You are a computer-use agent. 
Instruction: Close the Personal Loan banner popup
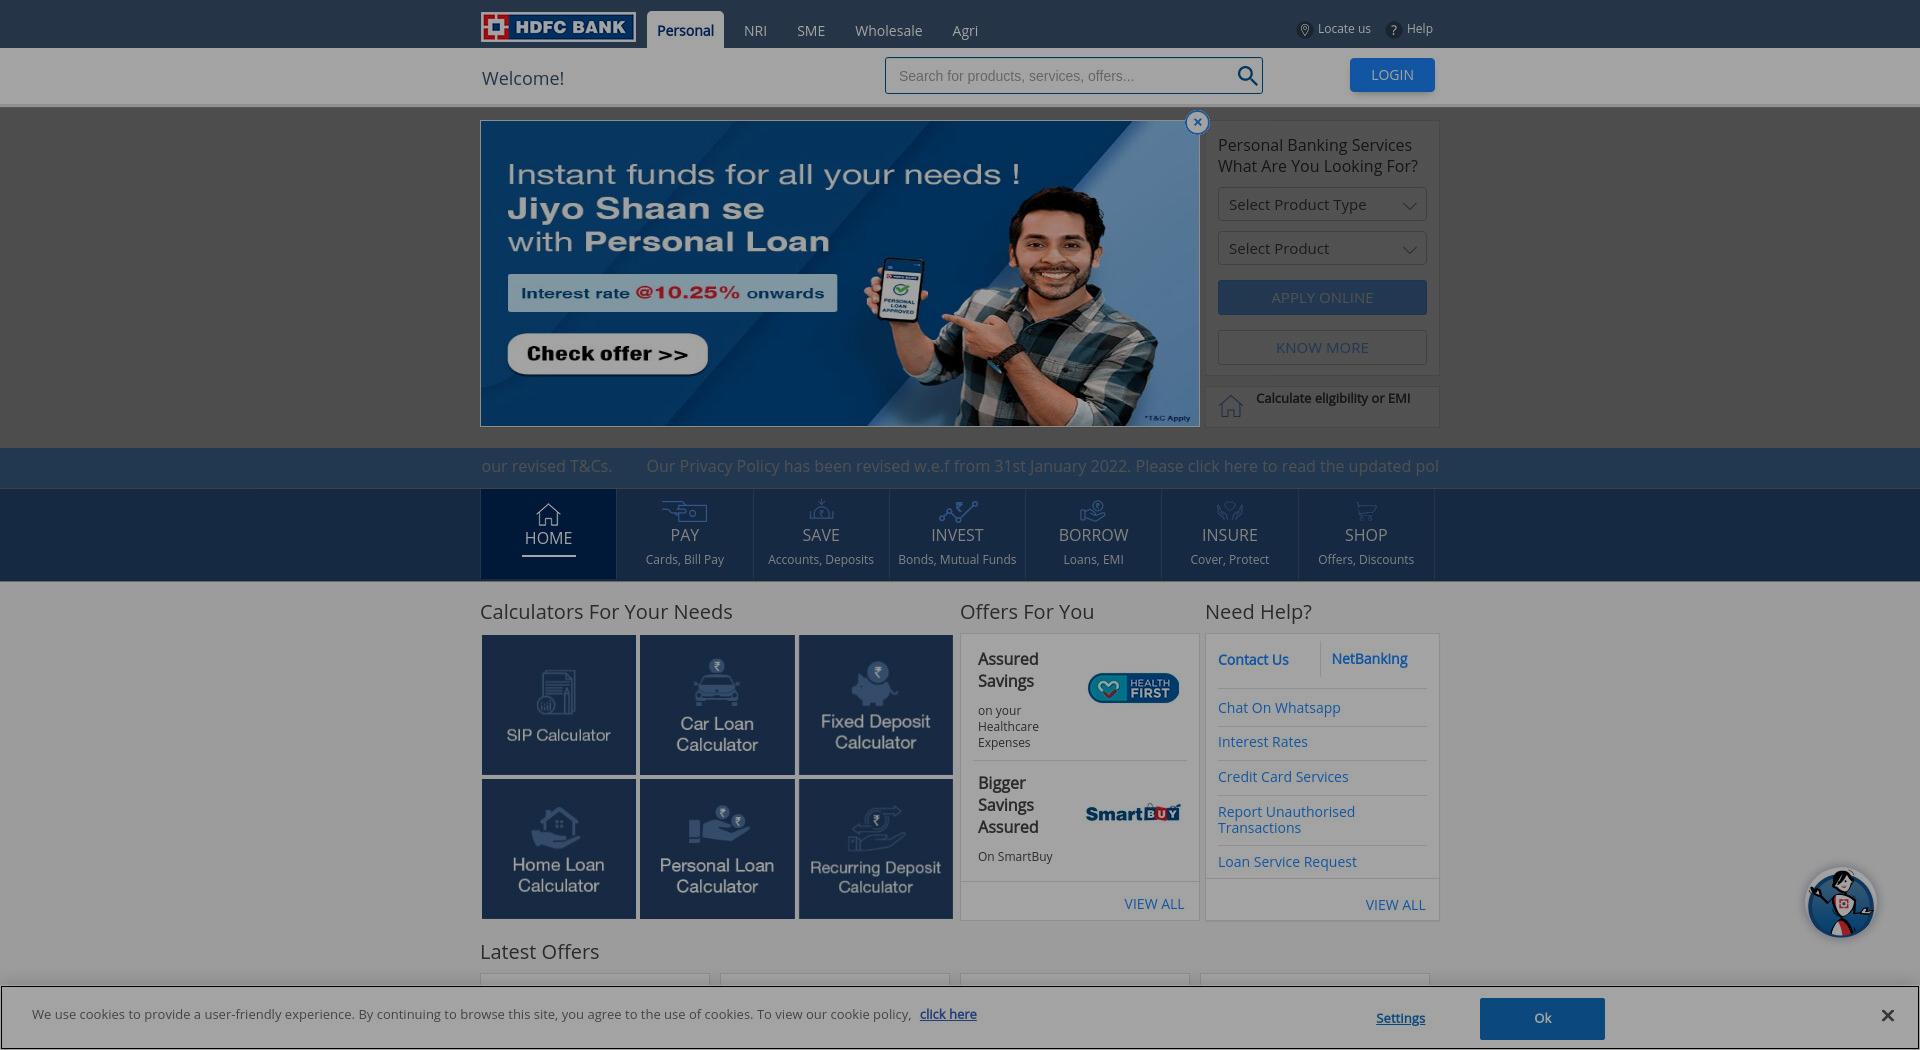(1197, 122)
